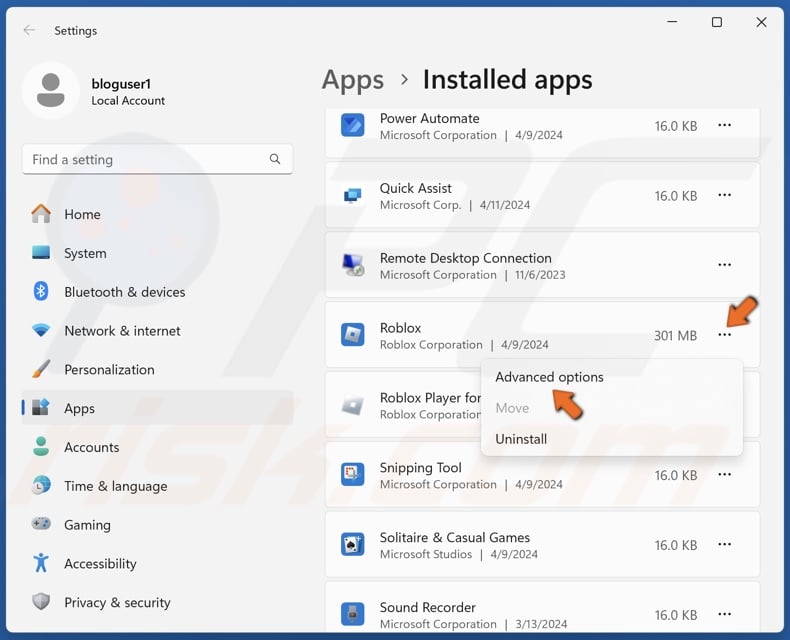Open three-dot menu for Sound Recorder
The width and height of the screenshot is (790, 640).
tap(724, 614)
